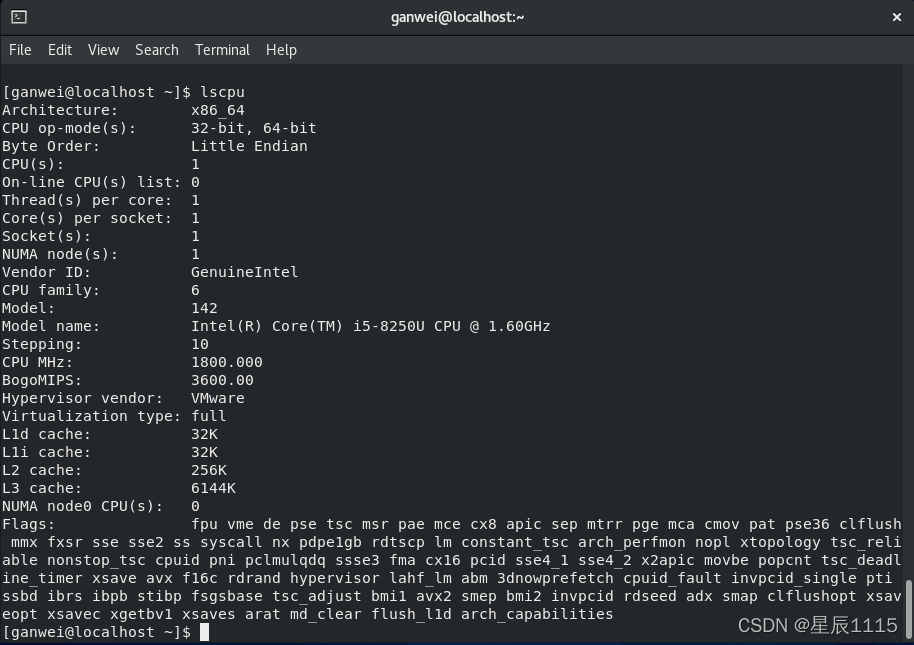Click the 'full' virtualization type value
914x645 pixels.
pos(209,416)
